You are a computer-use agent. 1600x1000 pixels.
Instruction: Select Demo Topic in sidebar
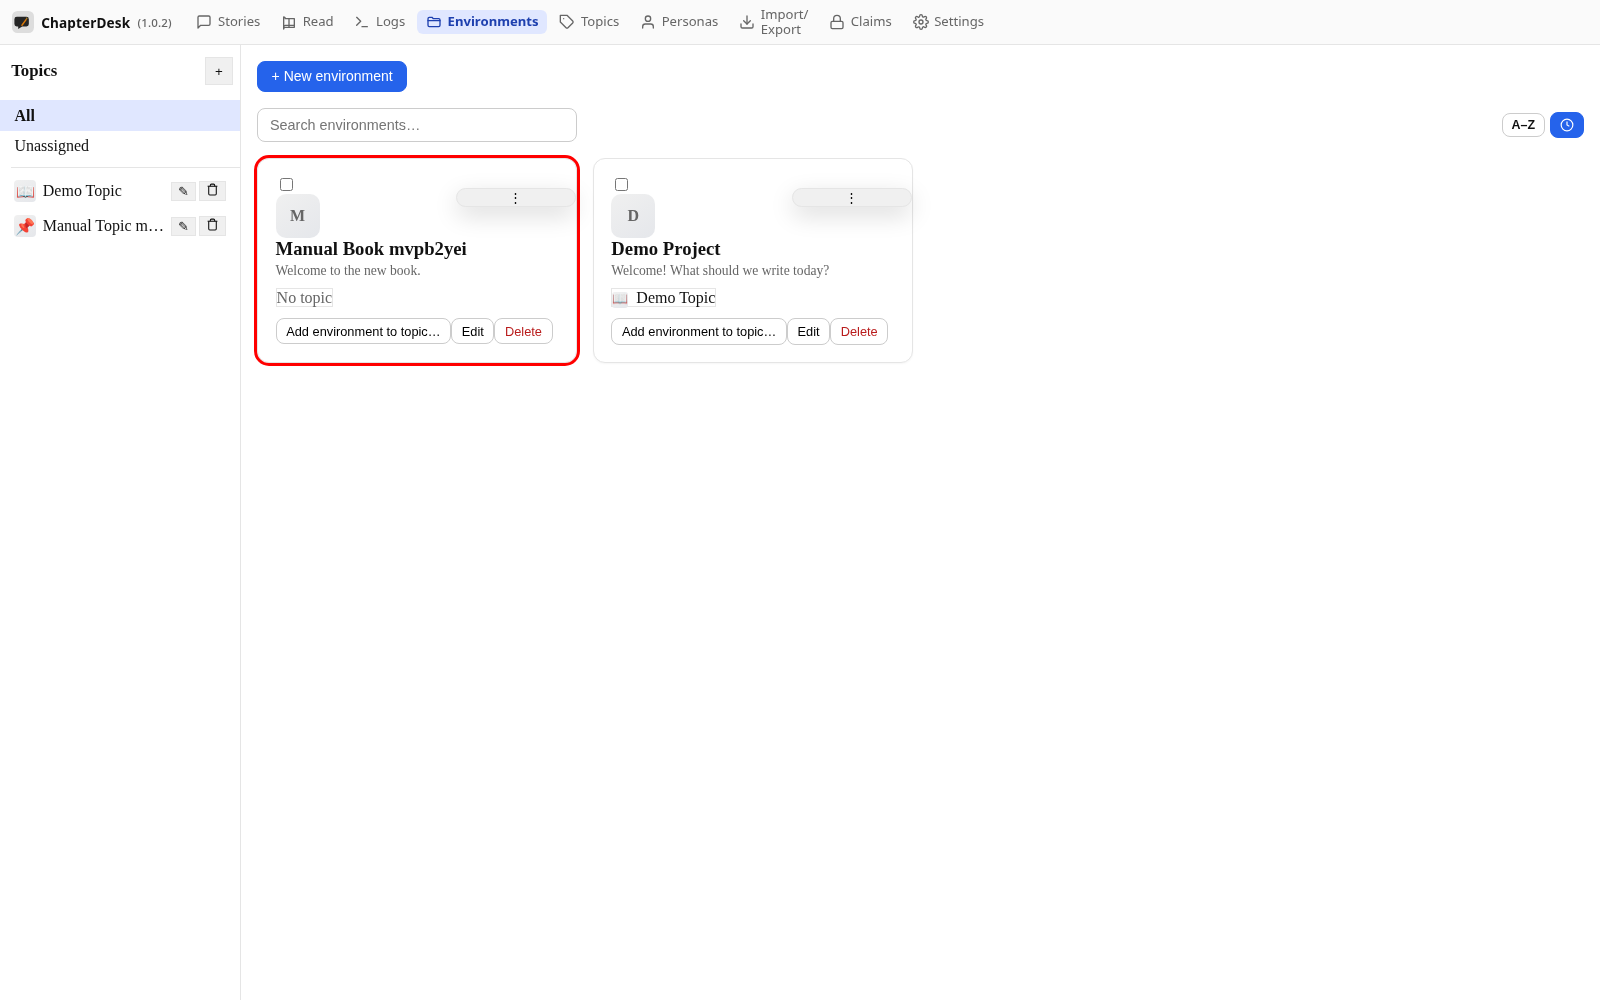pos(82,191)
